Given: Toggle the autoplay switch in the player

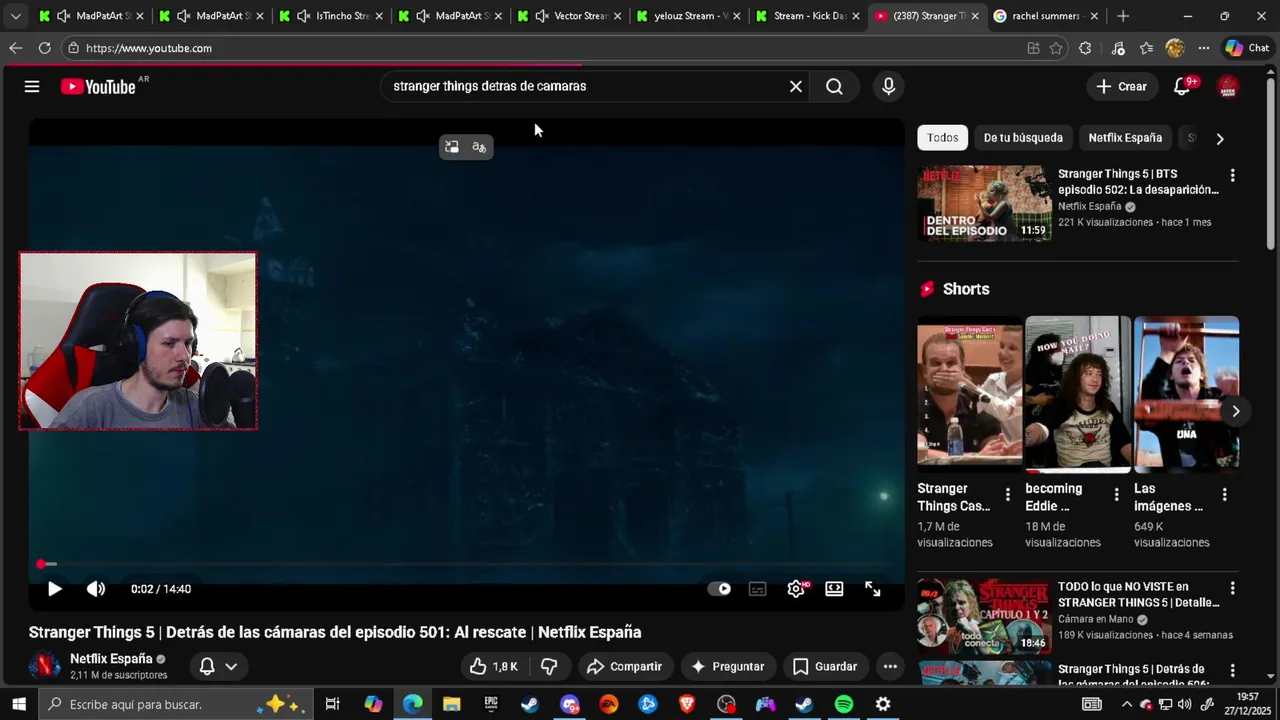Looking at the screenshot, I should (x=719, y=589).
